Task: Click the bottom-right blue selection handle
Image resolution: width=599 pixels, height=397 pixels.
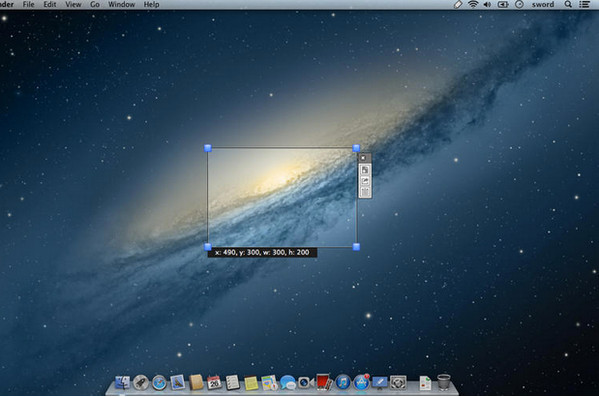Action: [356, 247]
